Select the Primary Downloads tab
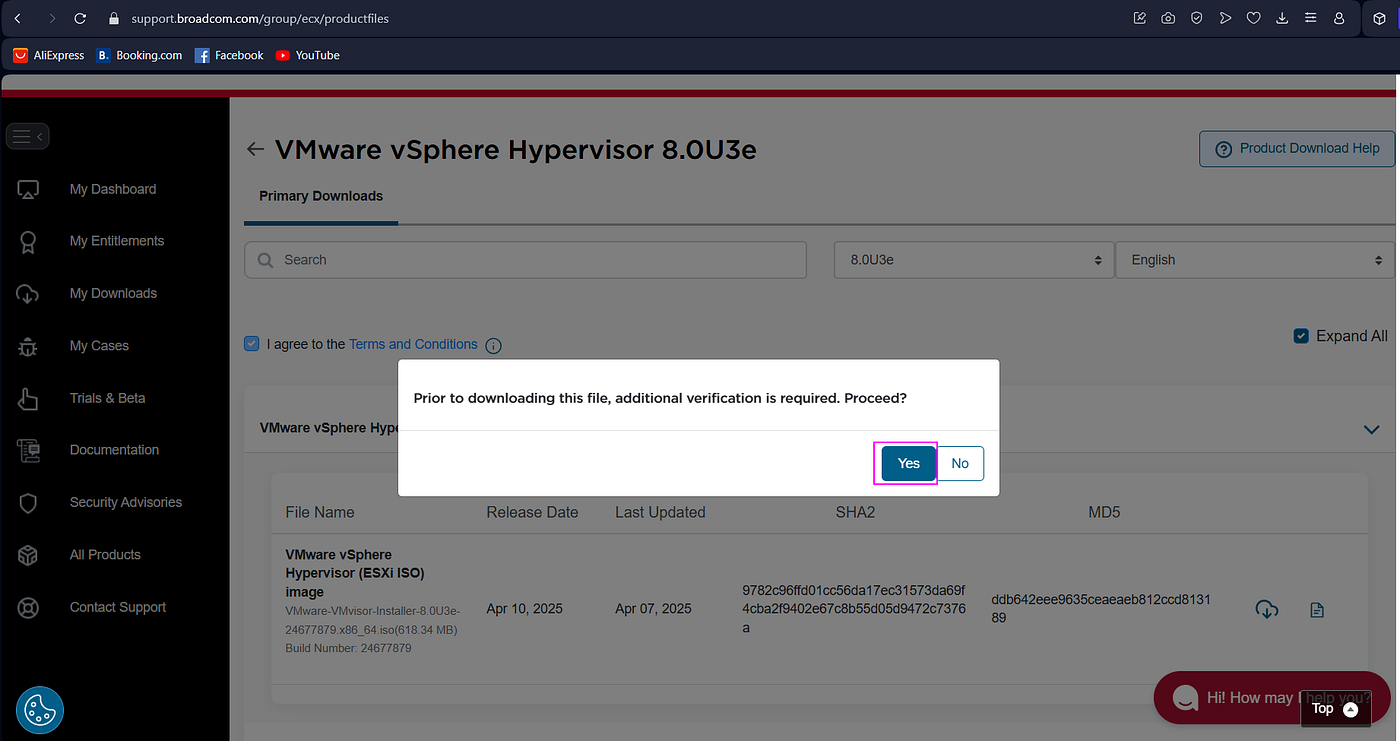Screen dimensions: 1400x741 click(321, 196)
